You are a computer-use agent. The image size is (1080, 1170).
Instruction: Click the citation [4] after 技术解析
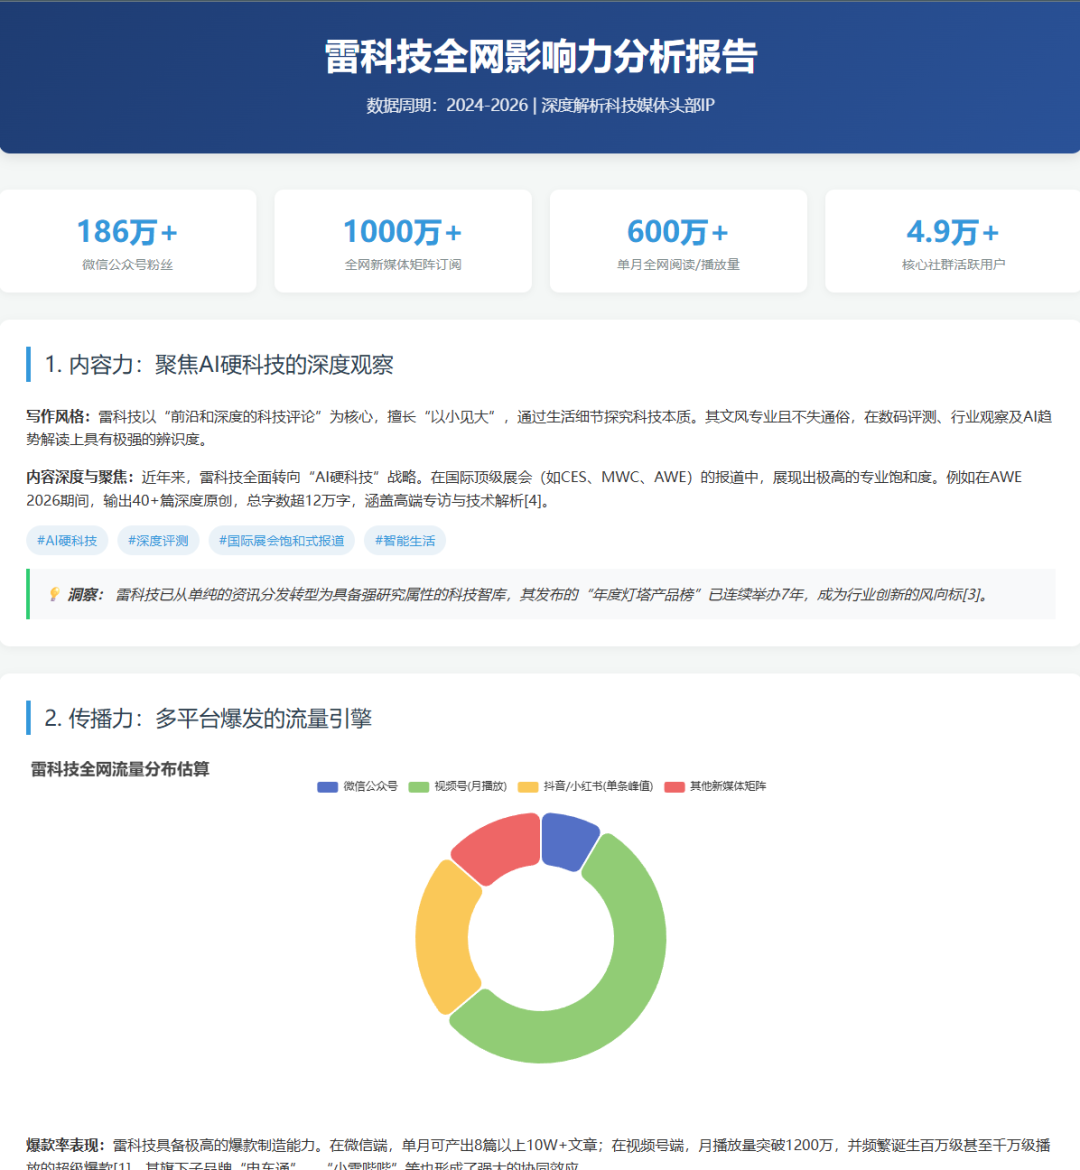533,501
